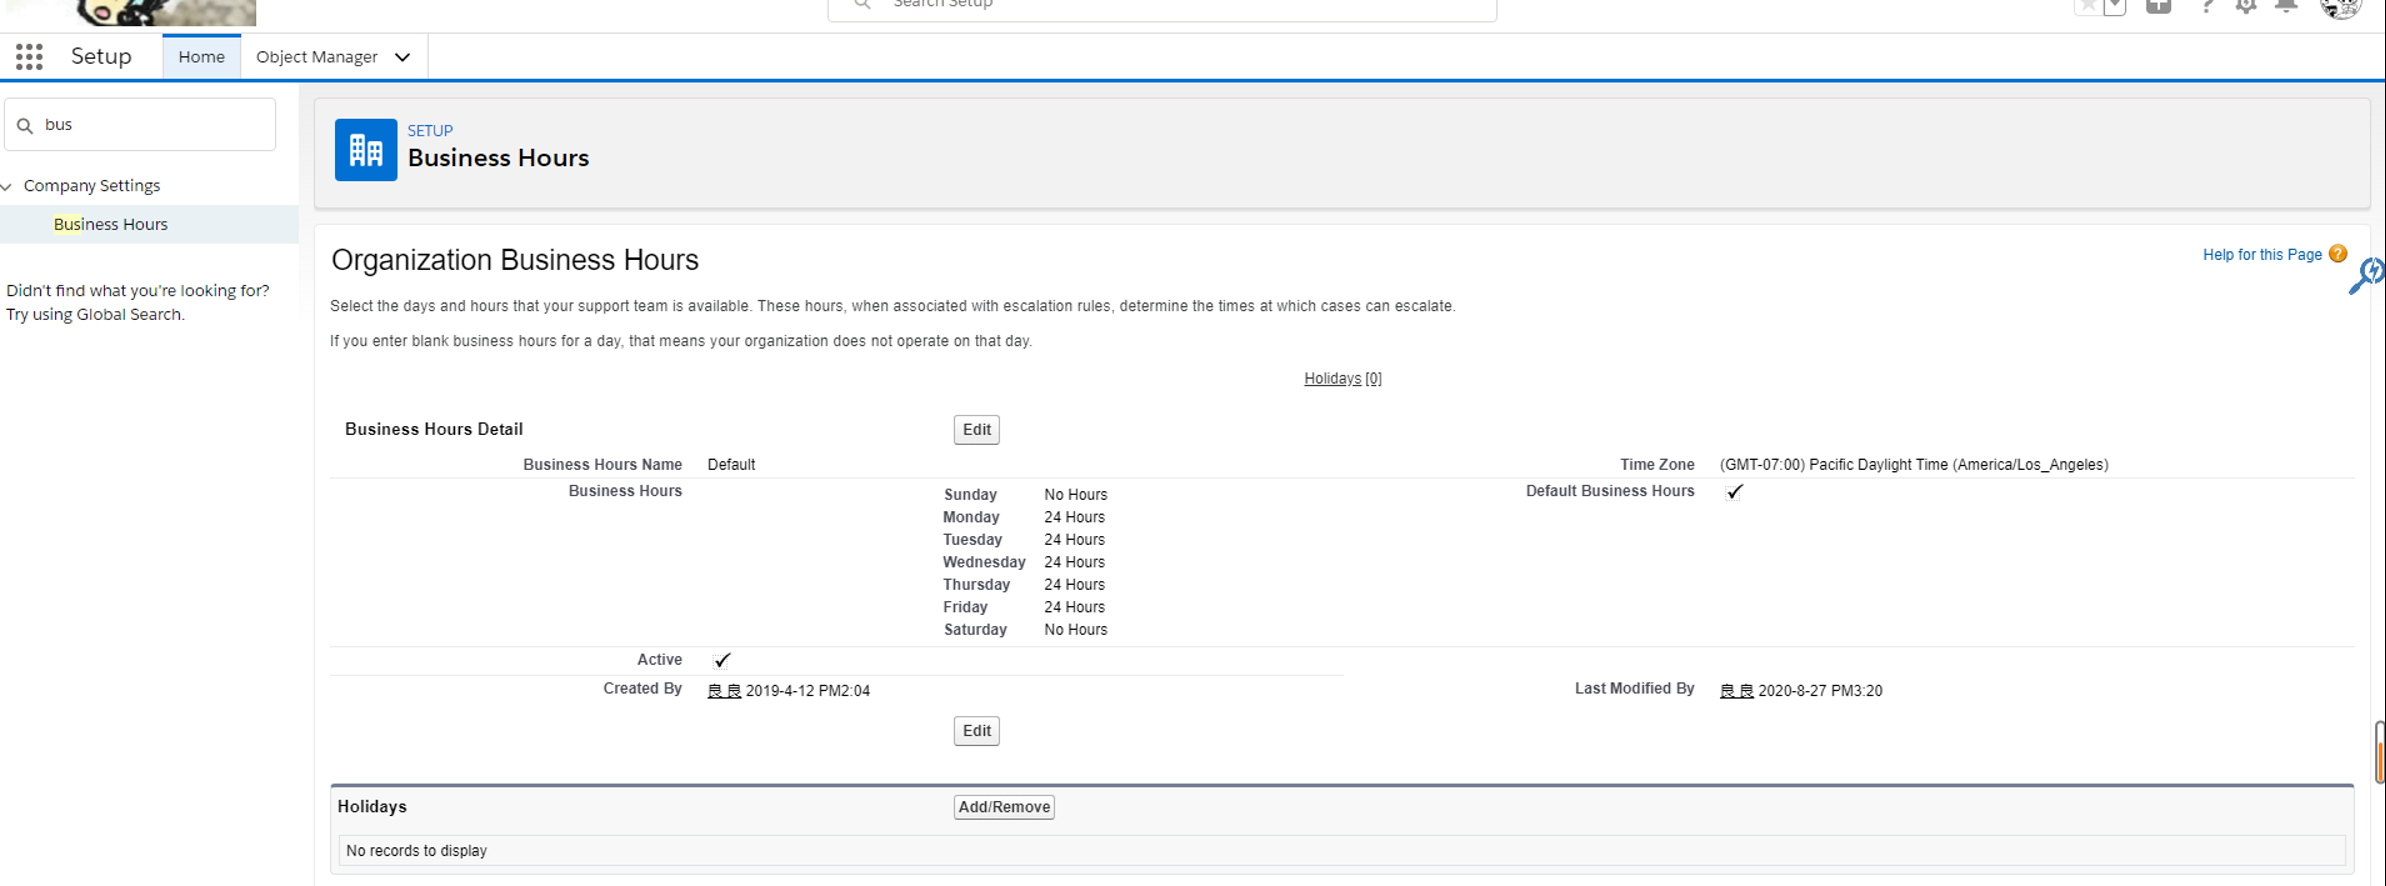Open the Global Actions plus icon

2159,6
